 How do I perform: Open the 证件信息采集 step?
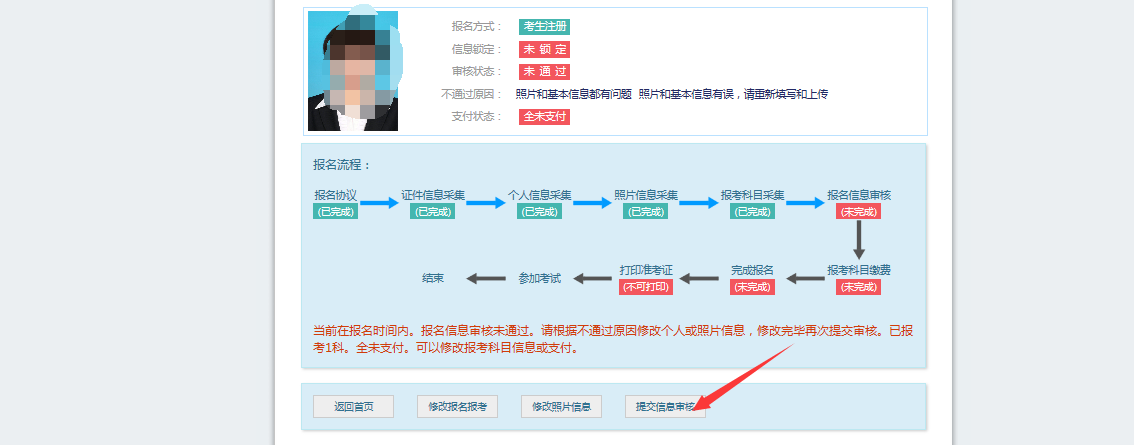[x=433, y=195]
